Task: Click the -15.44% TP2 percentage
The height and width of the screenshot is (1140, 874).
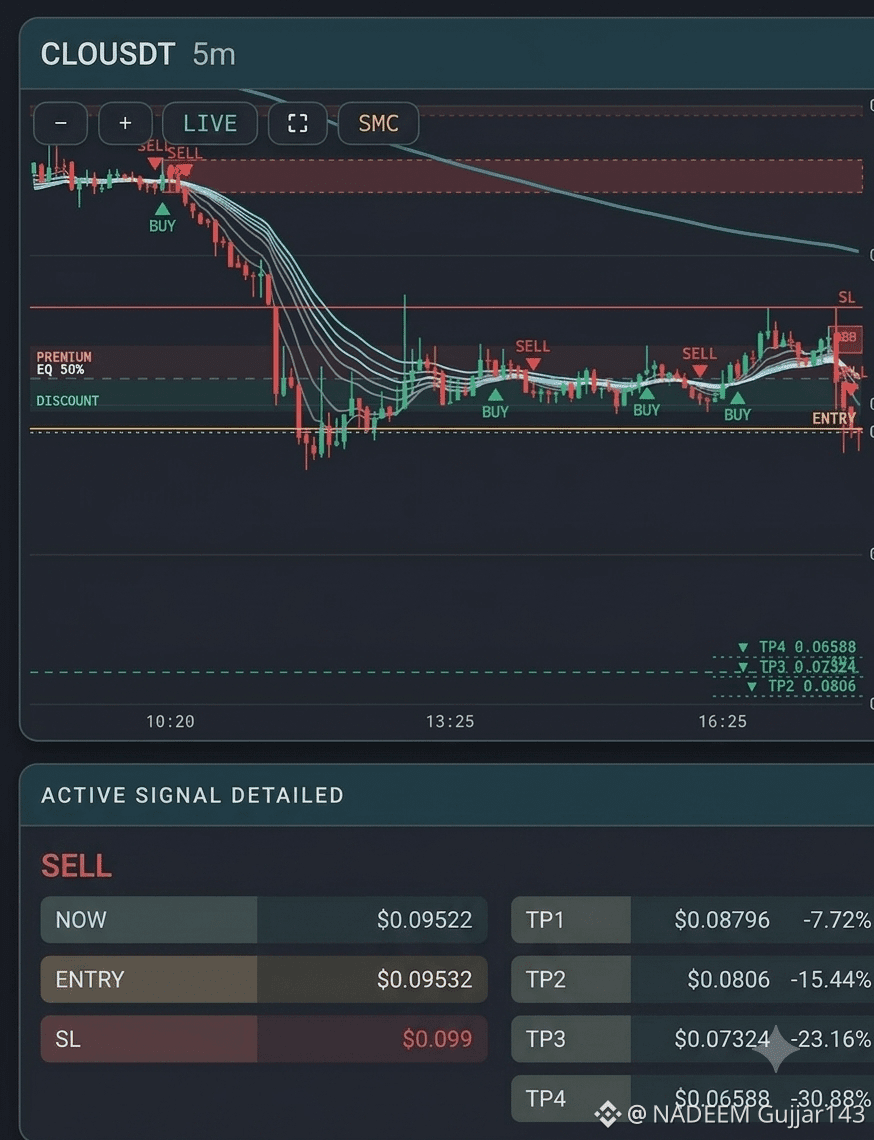Action: (x=831, y=979)
